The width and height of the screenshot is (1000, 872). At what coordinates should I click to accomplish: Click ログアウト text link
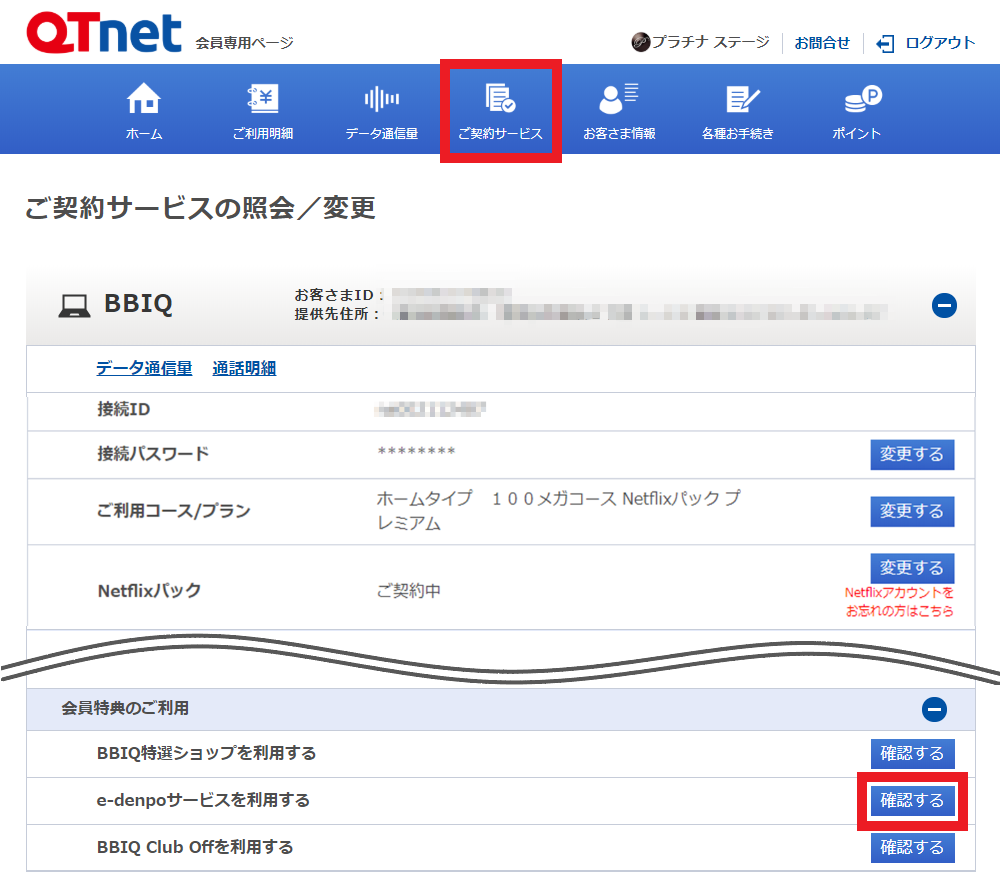pyautogui.click(x=940, y=43)
